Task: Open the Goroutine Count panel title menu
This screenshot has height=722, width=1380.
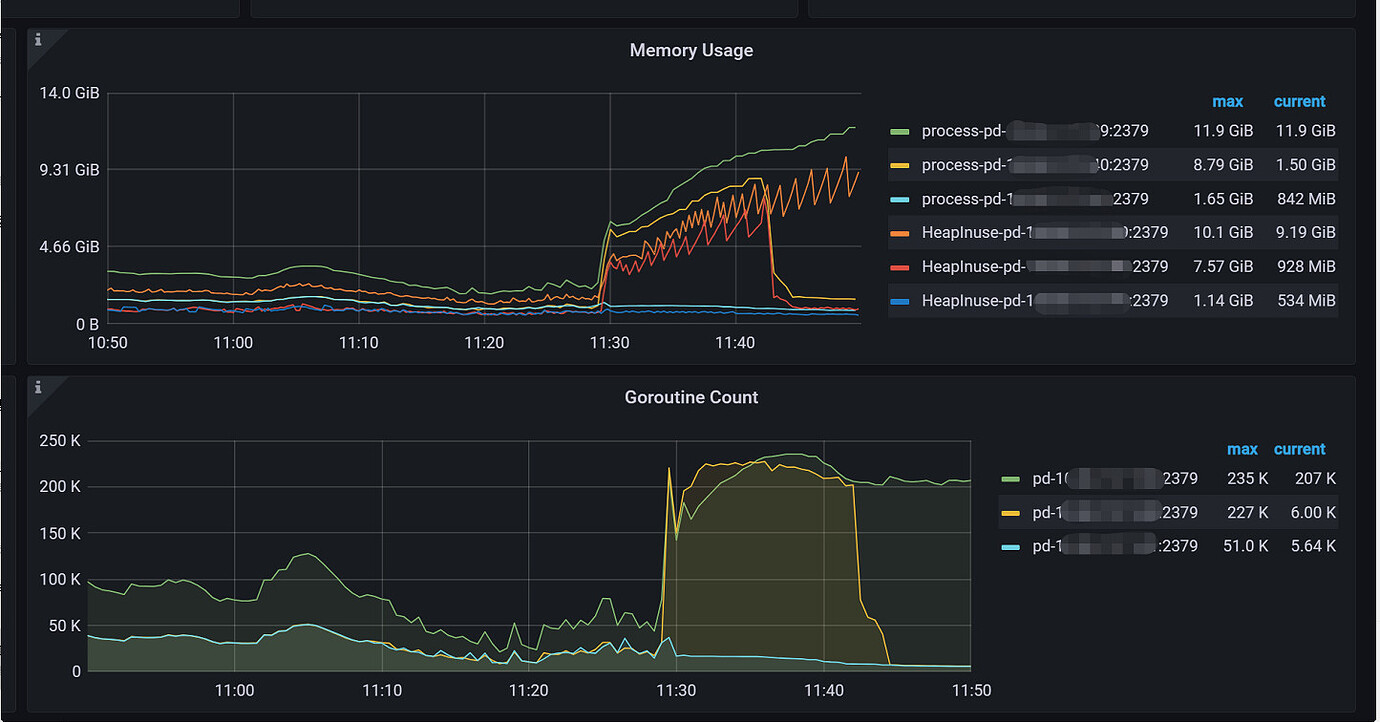Action: point(691,397)
